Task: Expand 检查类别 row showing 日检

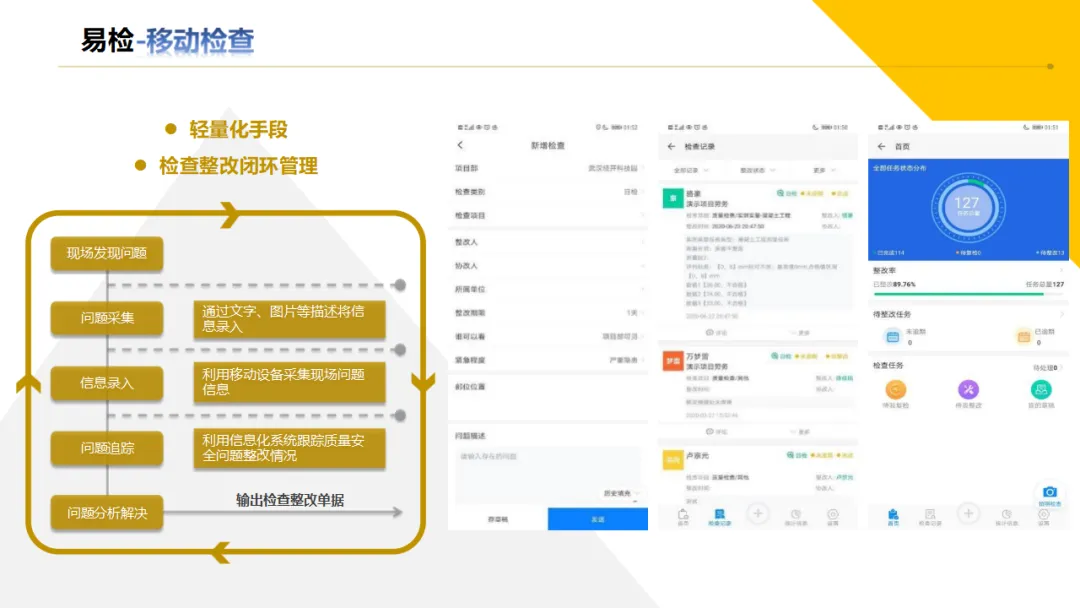Action: (x=548, y=192)
